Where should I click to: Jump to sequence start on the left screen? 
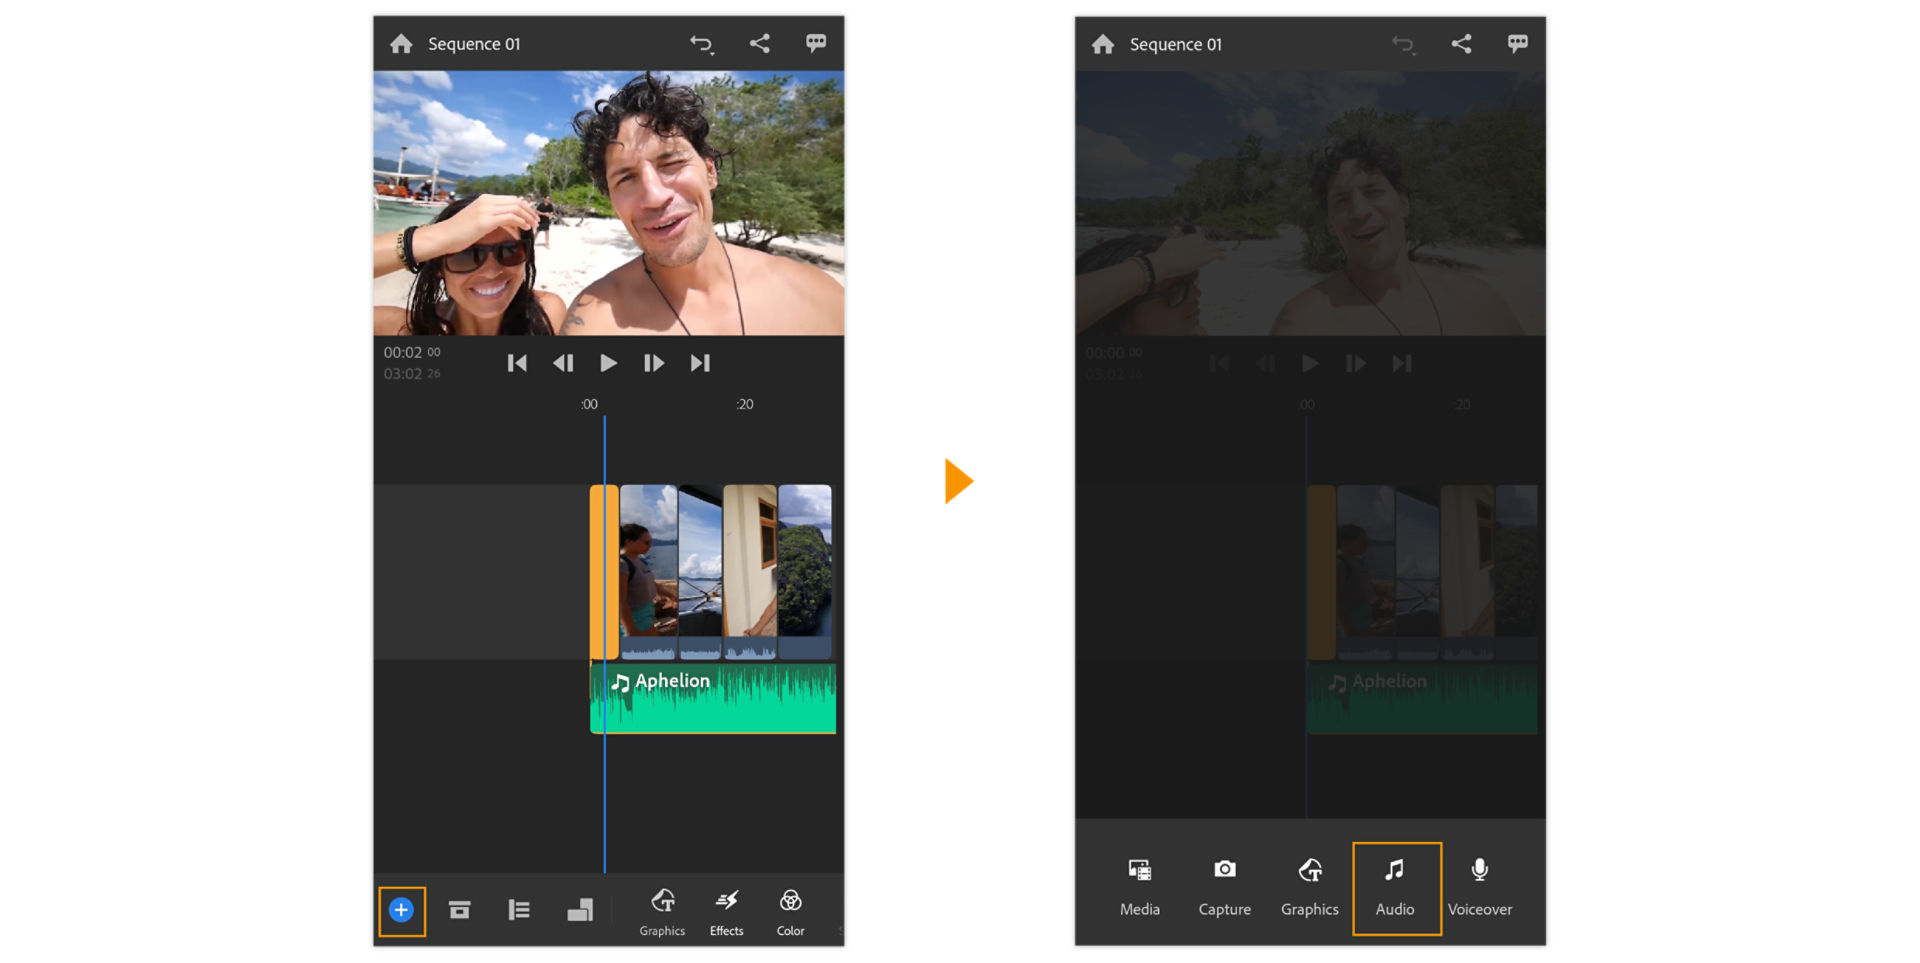pos(517,363)
